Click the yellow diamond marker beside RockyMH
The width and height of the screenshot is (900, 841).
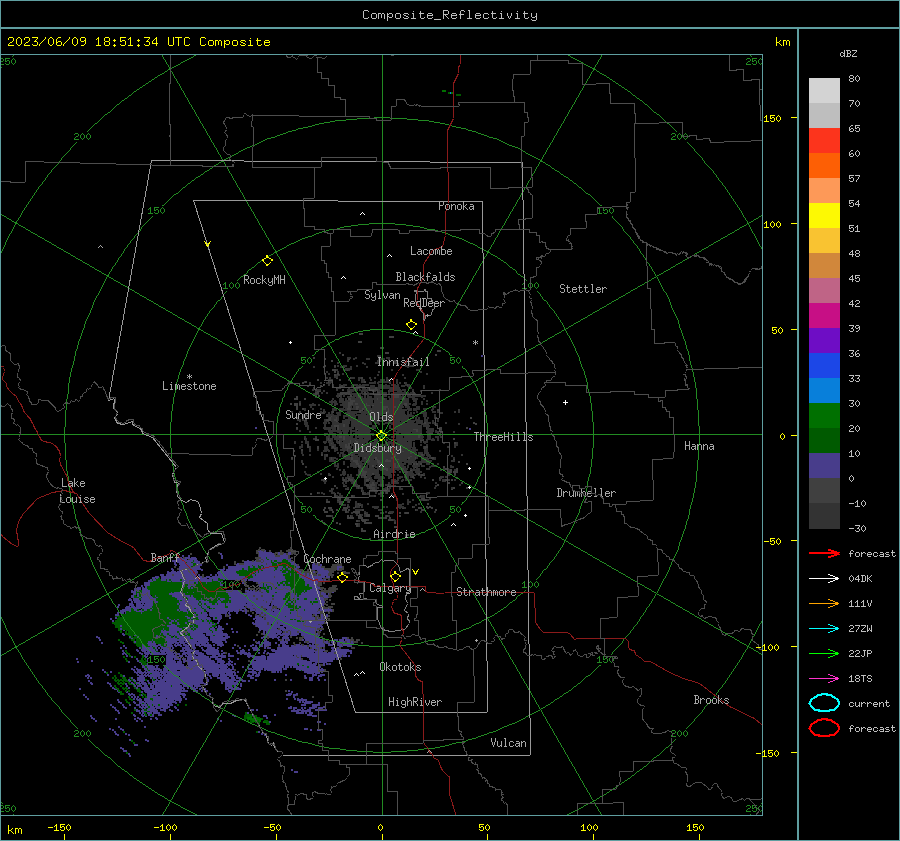267,261
